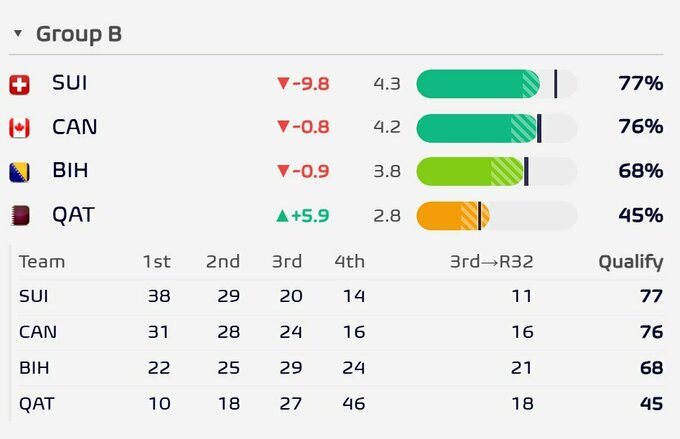Select the QAT row in table
Image resolution: width=680 pixels, height=439 pixels.
[340, 404]
